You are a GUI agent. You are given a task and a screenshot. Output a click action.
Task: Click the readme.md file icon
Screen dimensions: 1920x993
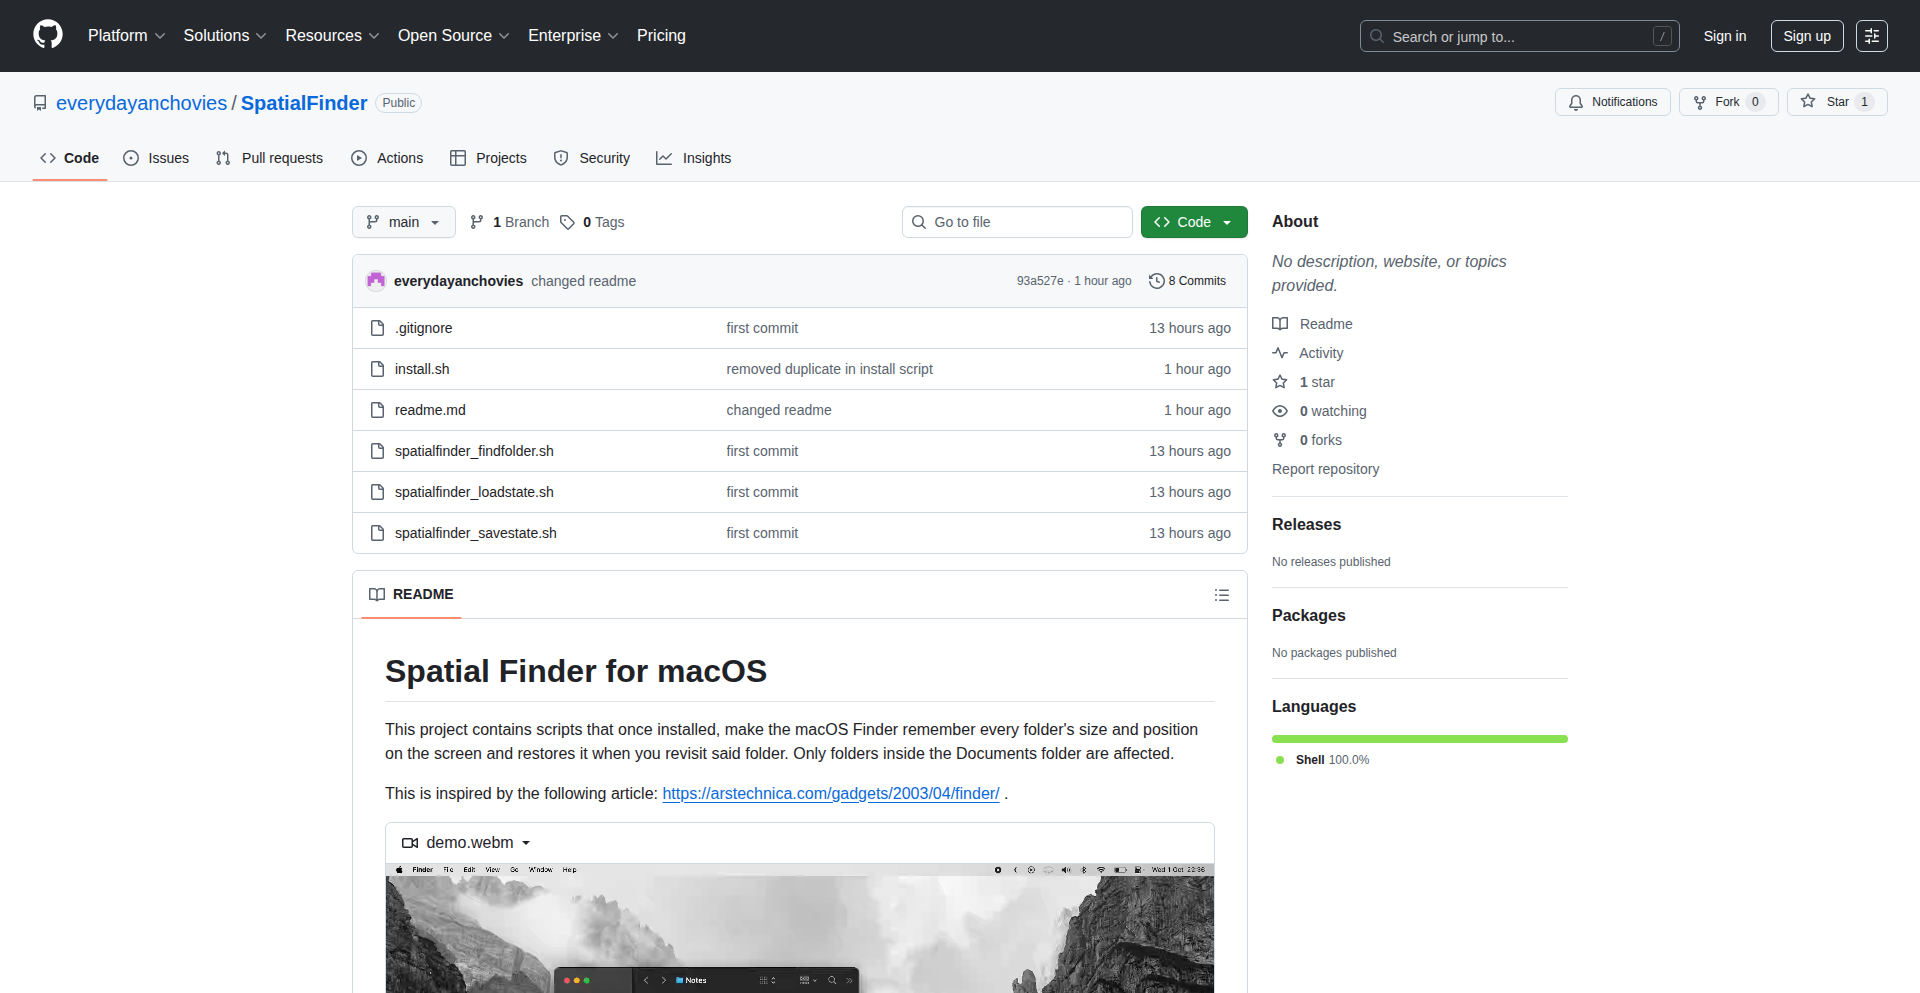[377, 410]
